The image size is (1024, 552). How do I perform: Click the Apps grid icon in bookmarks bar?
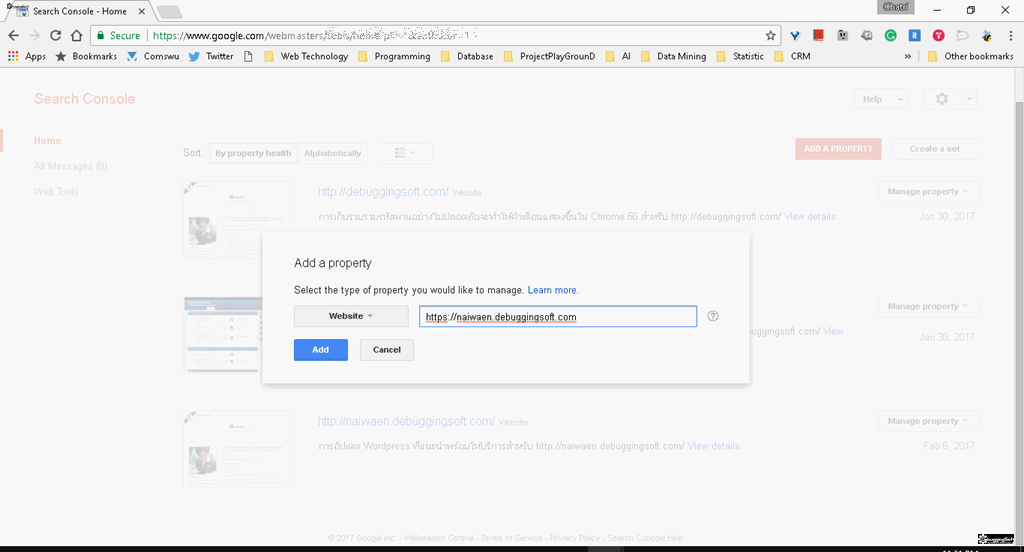pos(13,56)
